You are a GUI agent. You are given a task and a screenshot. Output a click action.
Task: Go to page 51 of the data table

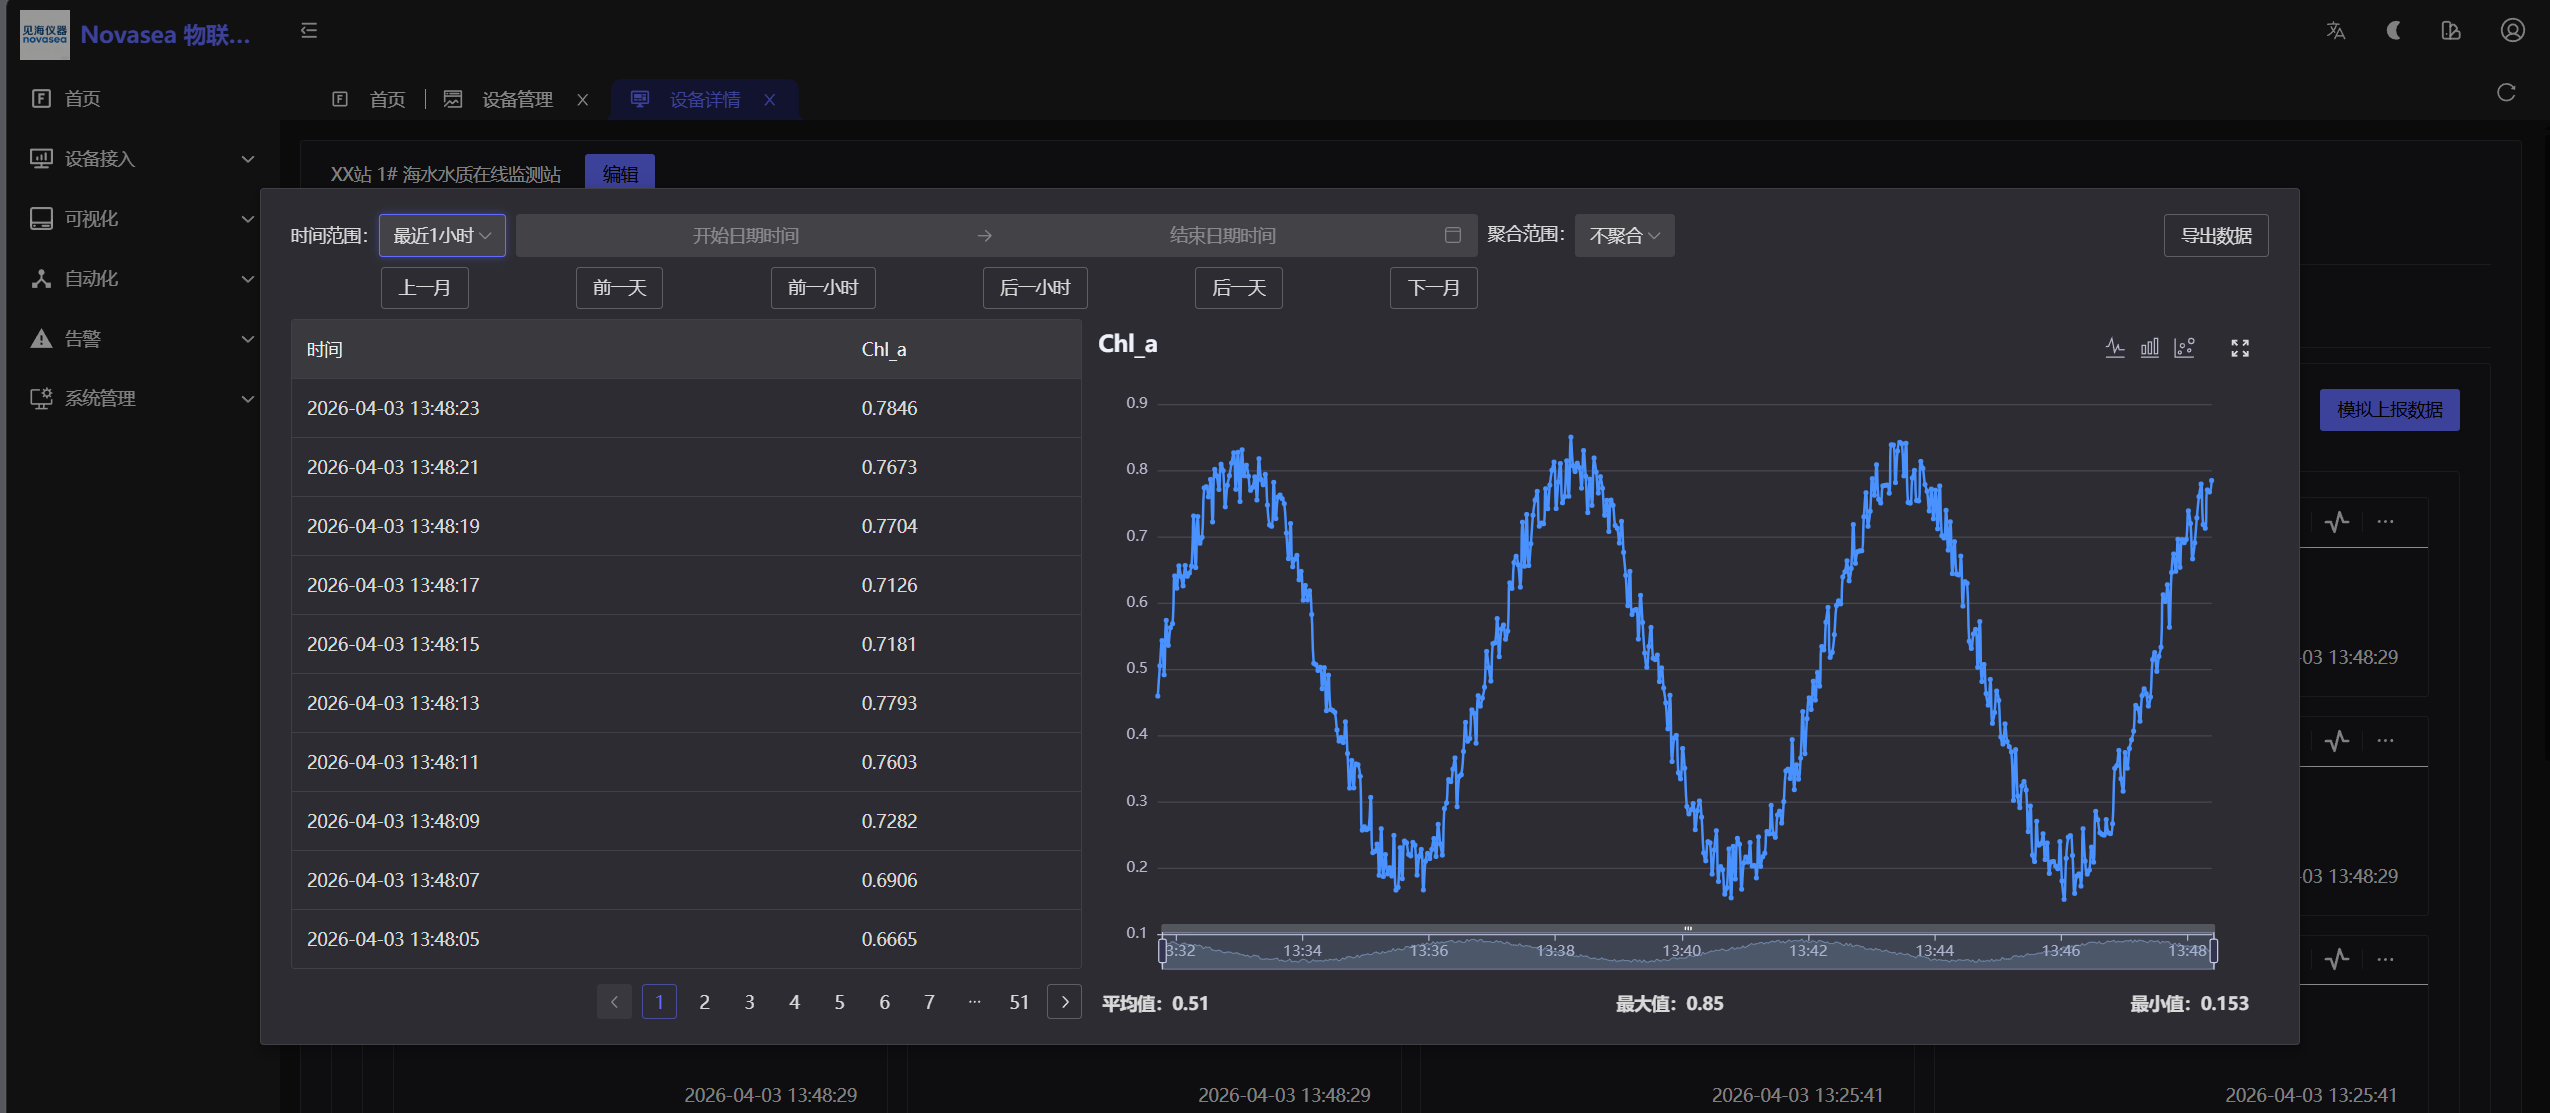(1019, 1001)
